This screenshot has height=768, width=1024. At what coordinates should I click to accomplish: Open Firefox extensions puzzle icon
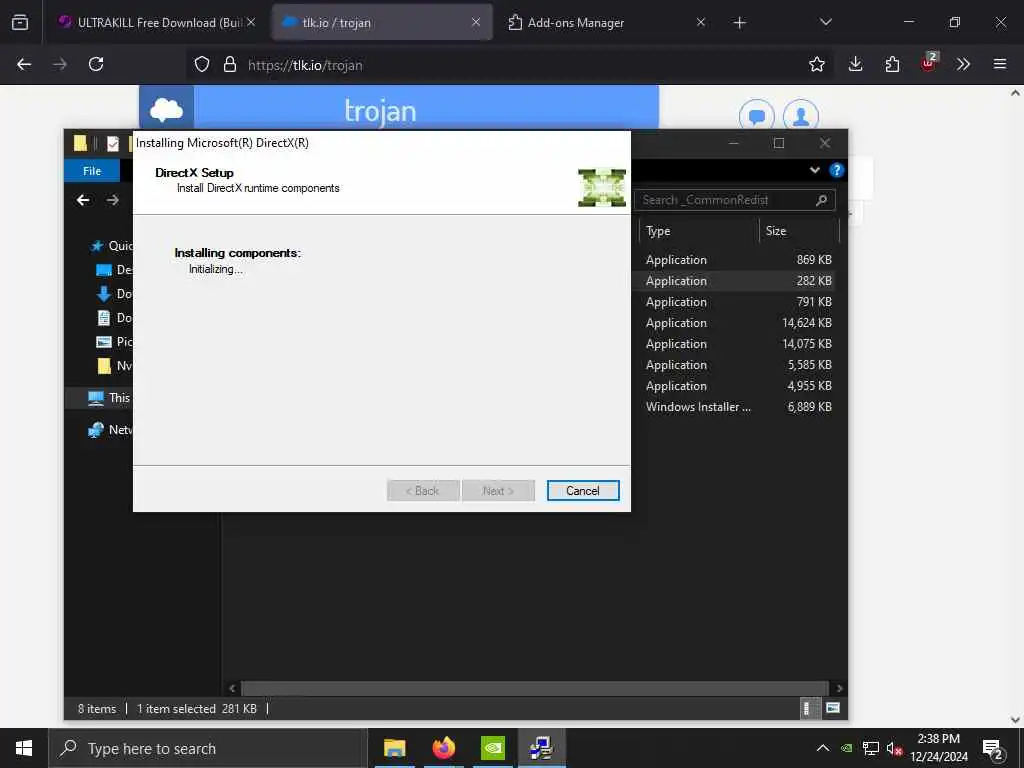pyautogui.click(x=892, y=64)
